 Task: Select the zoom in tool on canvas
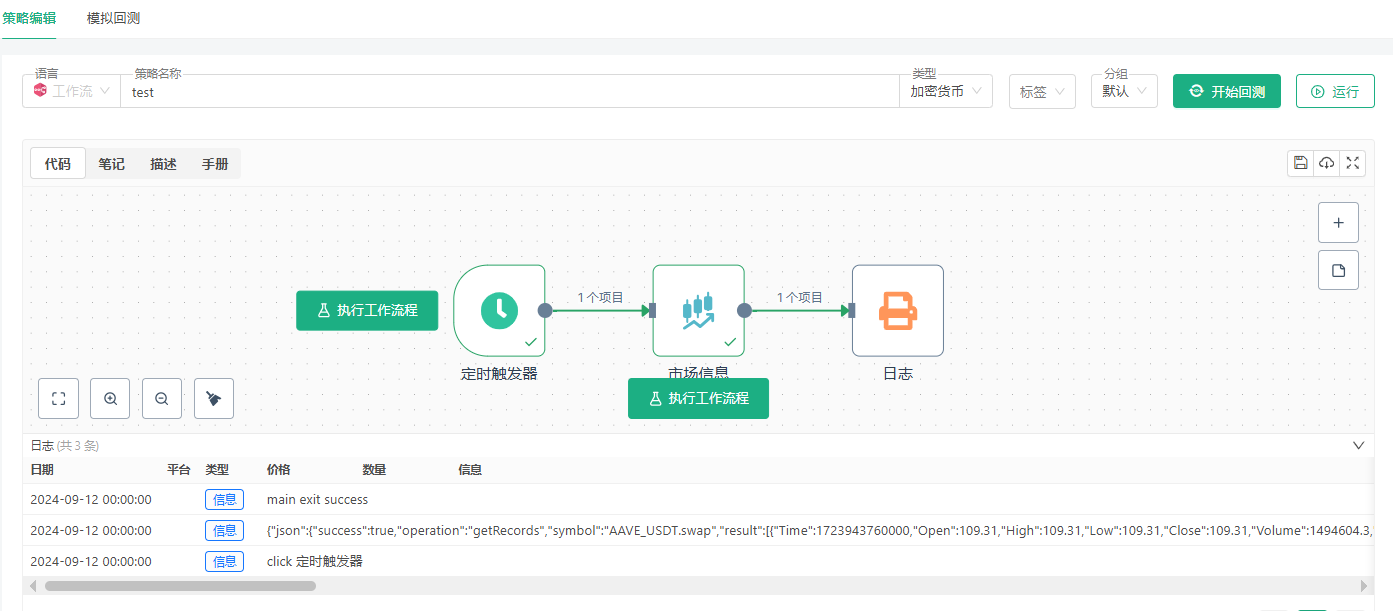[110, 398]
